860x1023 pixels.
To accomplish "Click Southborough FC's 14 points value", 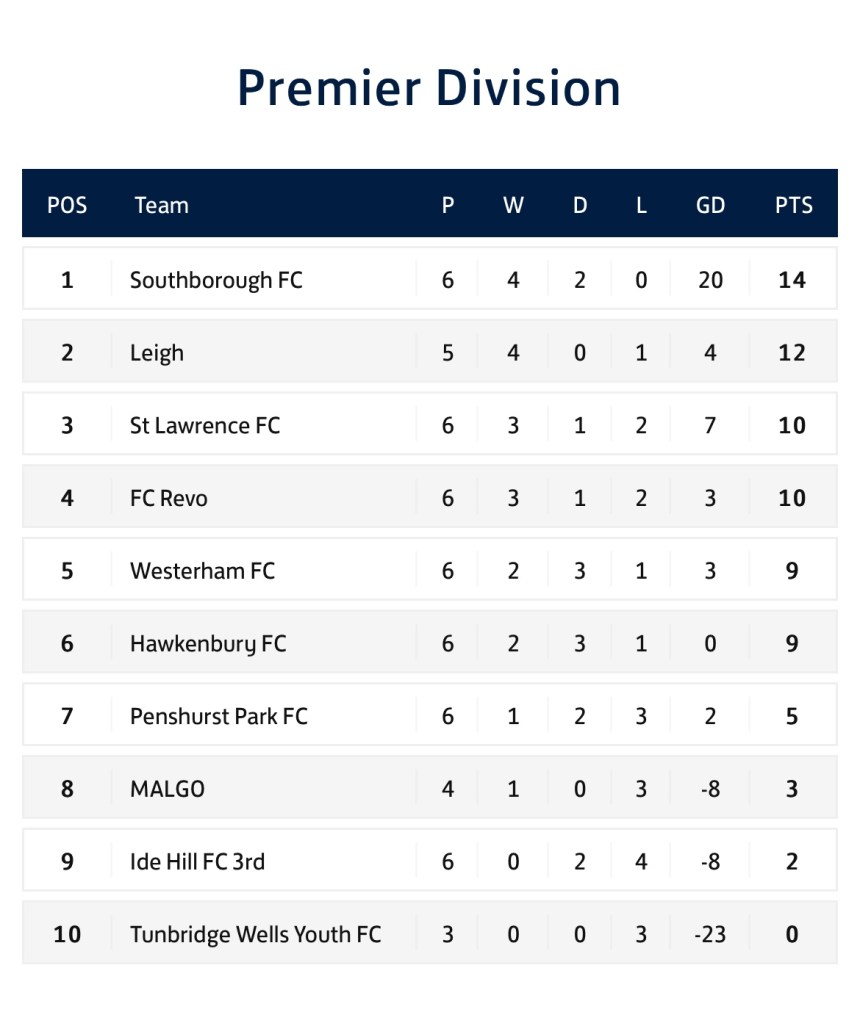I will [x=792, y=280].
